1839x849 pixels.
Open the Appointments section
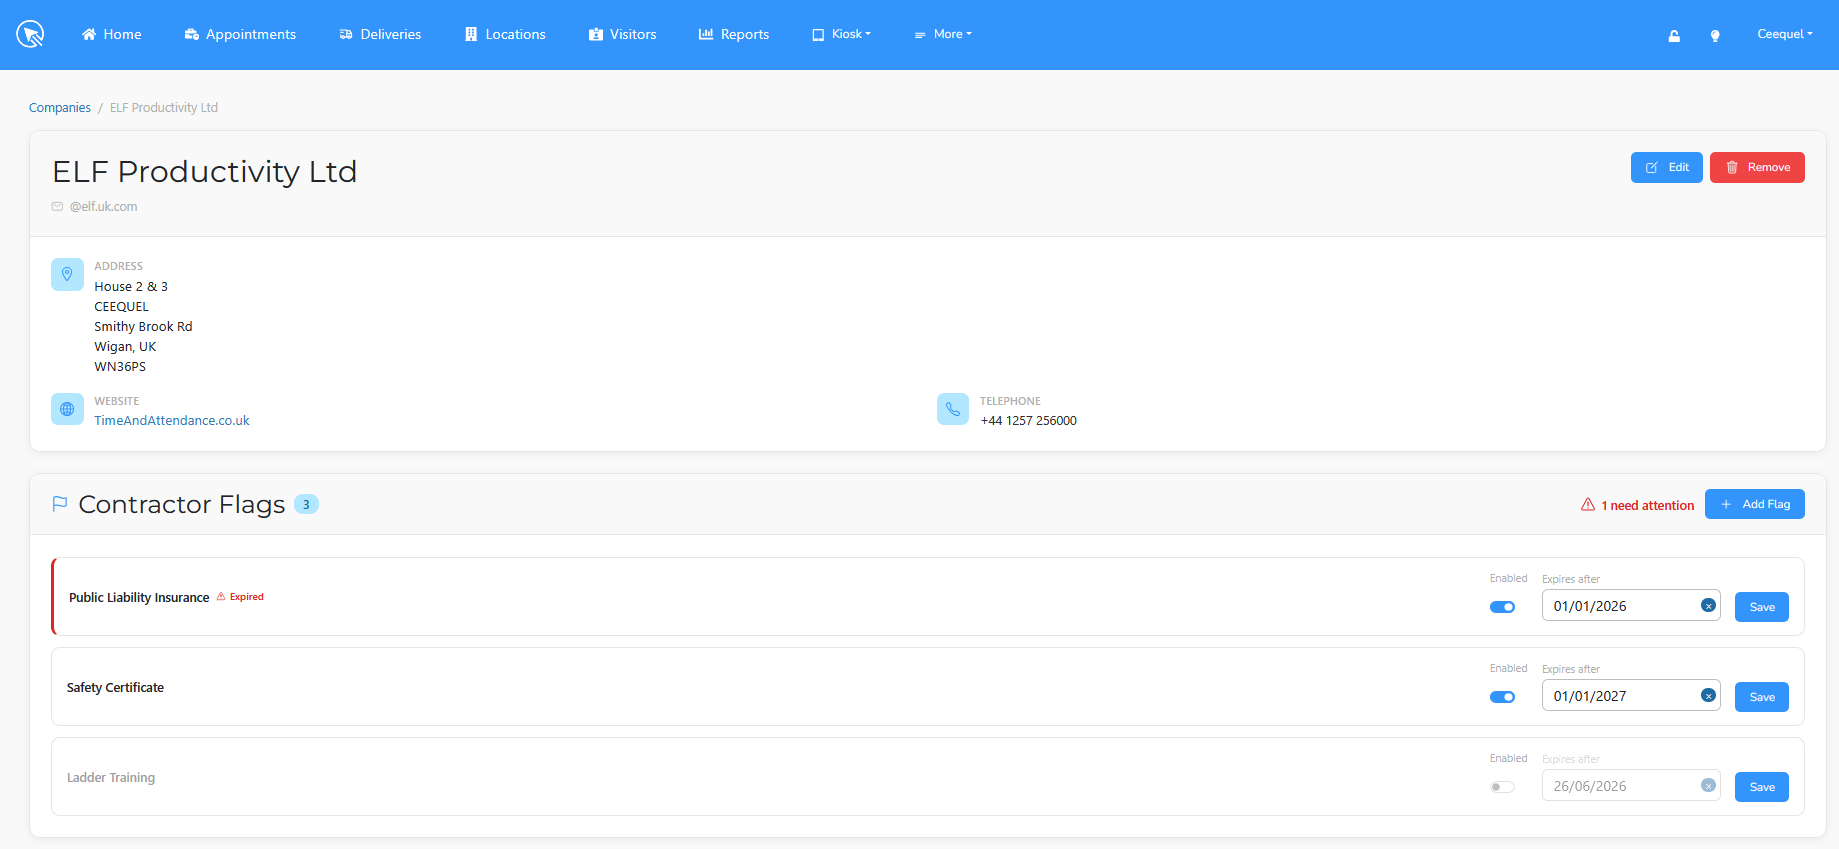240,34
